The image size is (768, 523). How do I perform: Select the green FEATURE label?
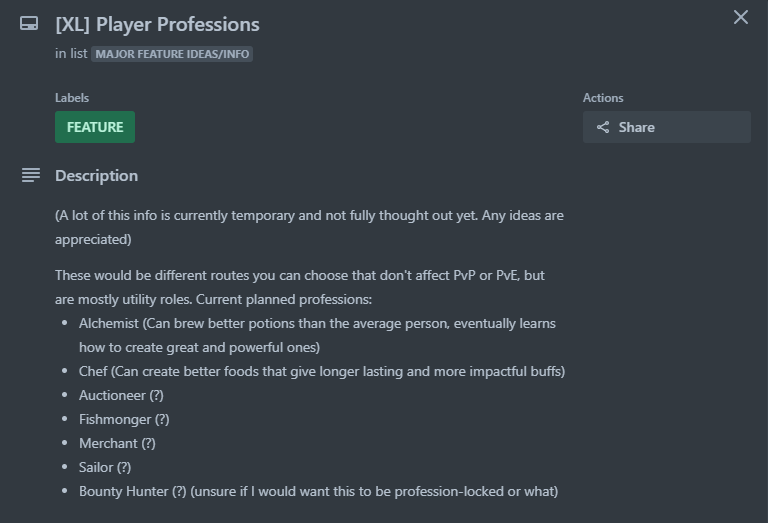click(x=95, y=127)
